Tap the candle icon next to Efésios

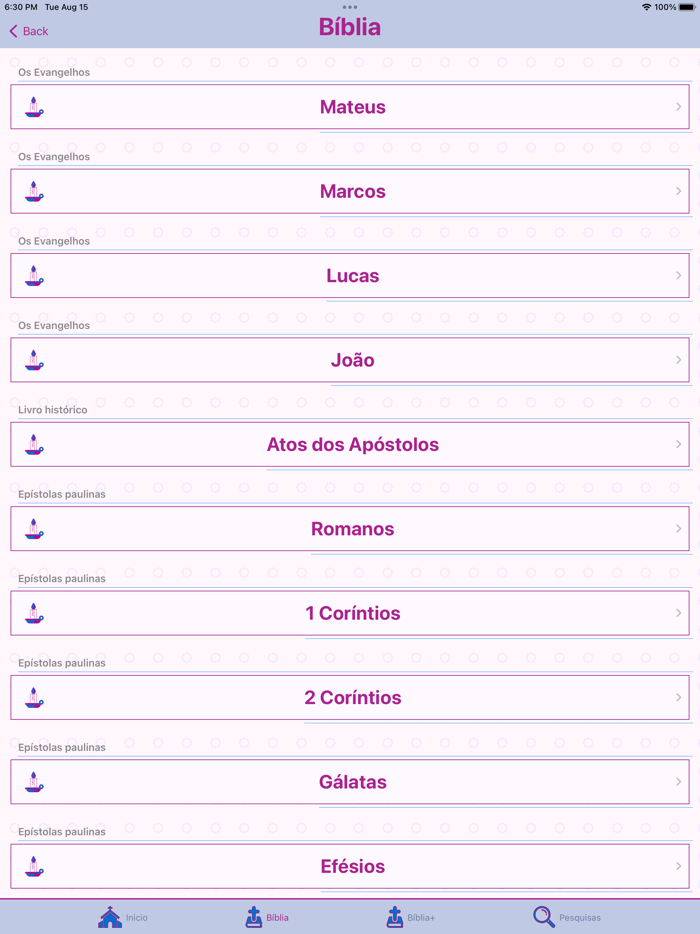click(x=33, y=866)
